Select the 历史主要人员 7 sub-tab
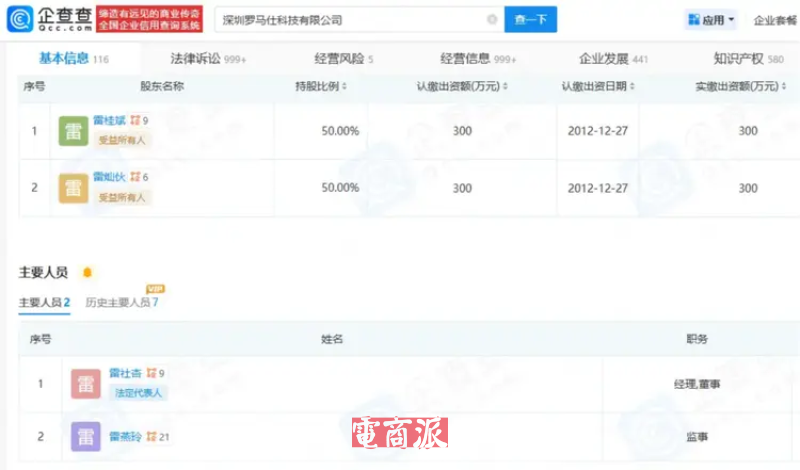The width and height of the screenshot is (800, 470). (x=122, y=303)
